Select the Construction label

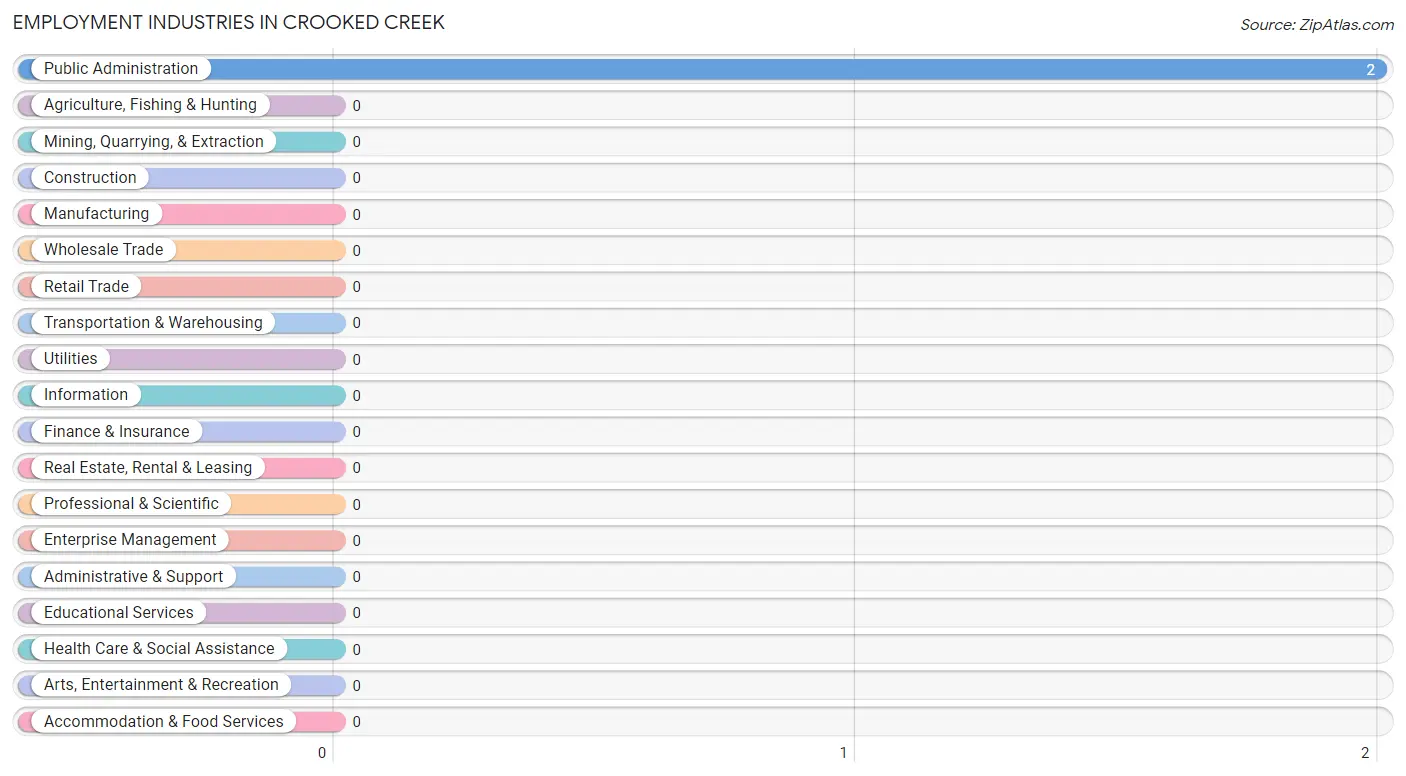tap(90, 178)
